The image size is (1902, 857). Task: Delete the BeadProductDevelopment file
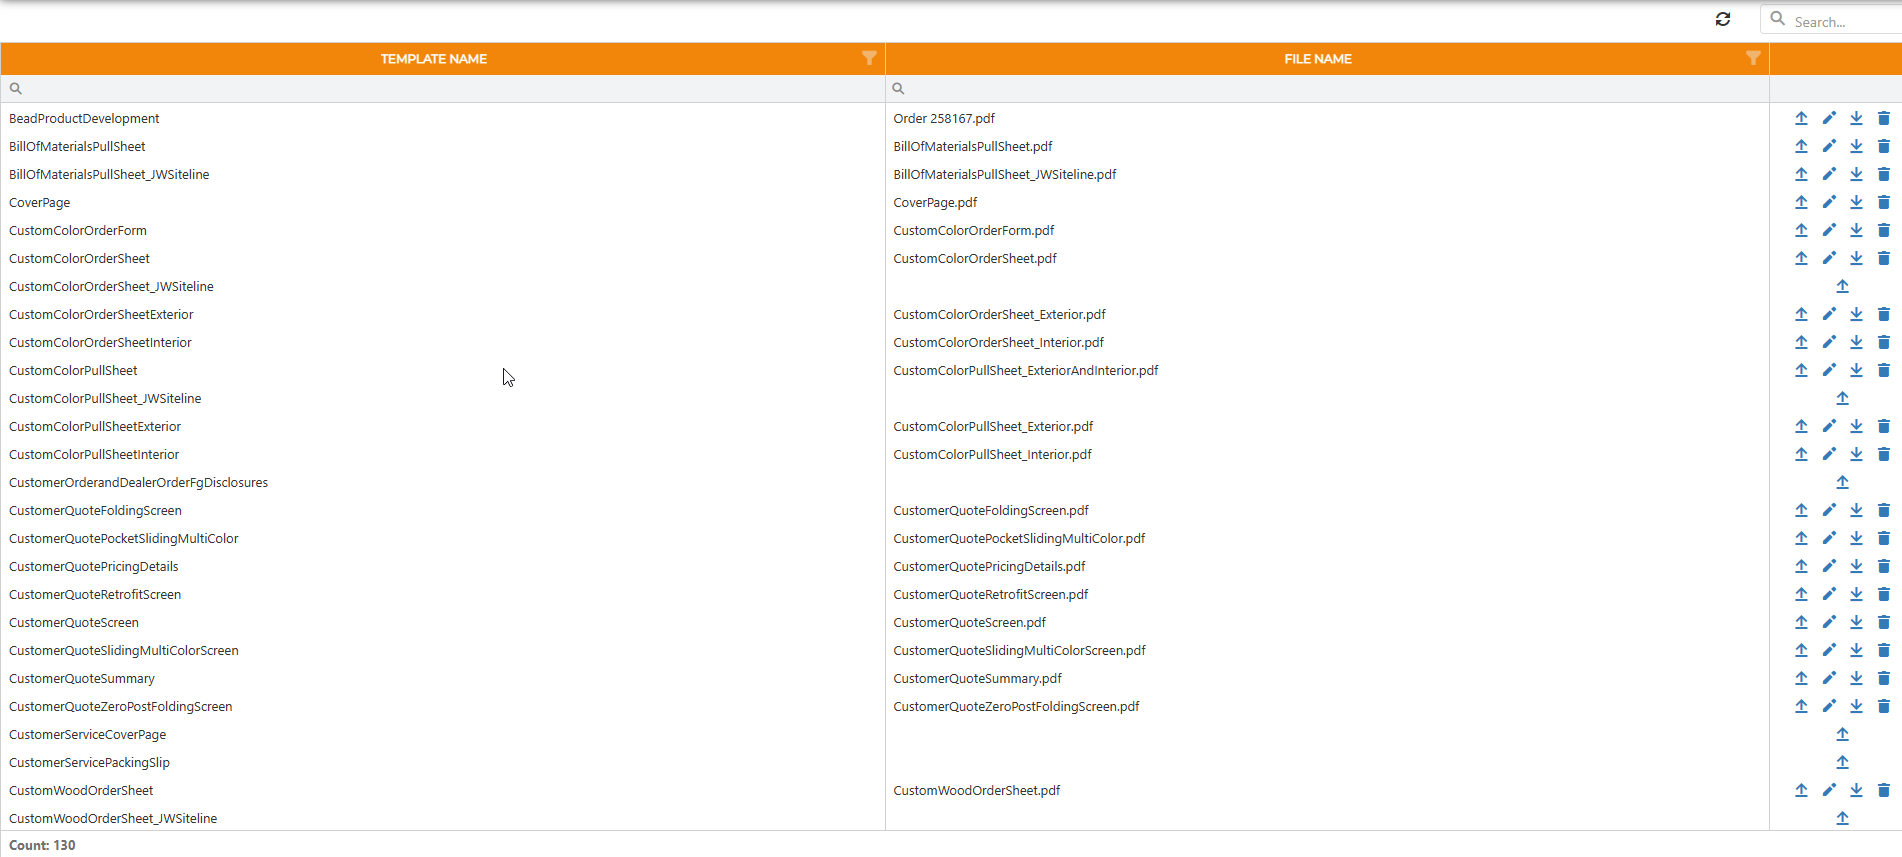(x=1884, y=118)
